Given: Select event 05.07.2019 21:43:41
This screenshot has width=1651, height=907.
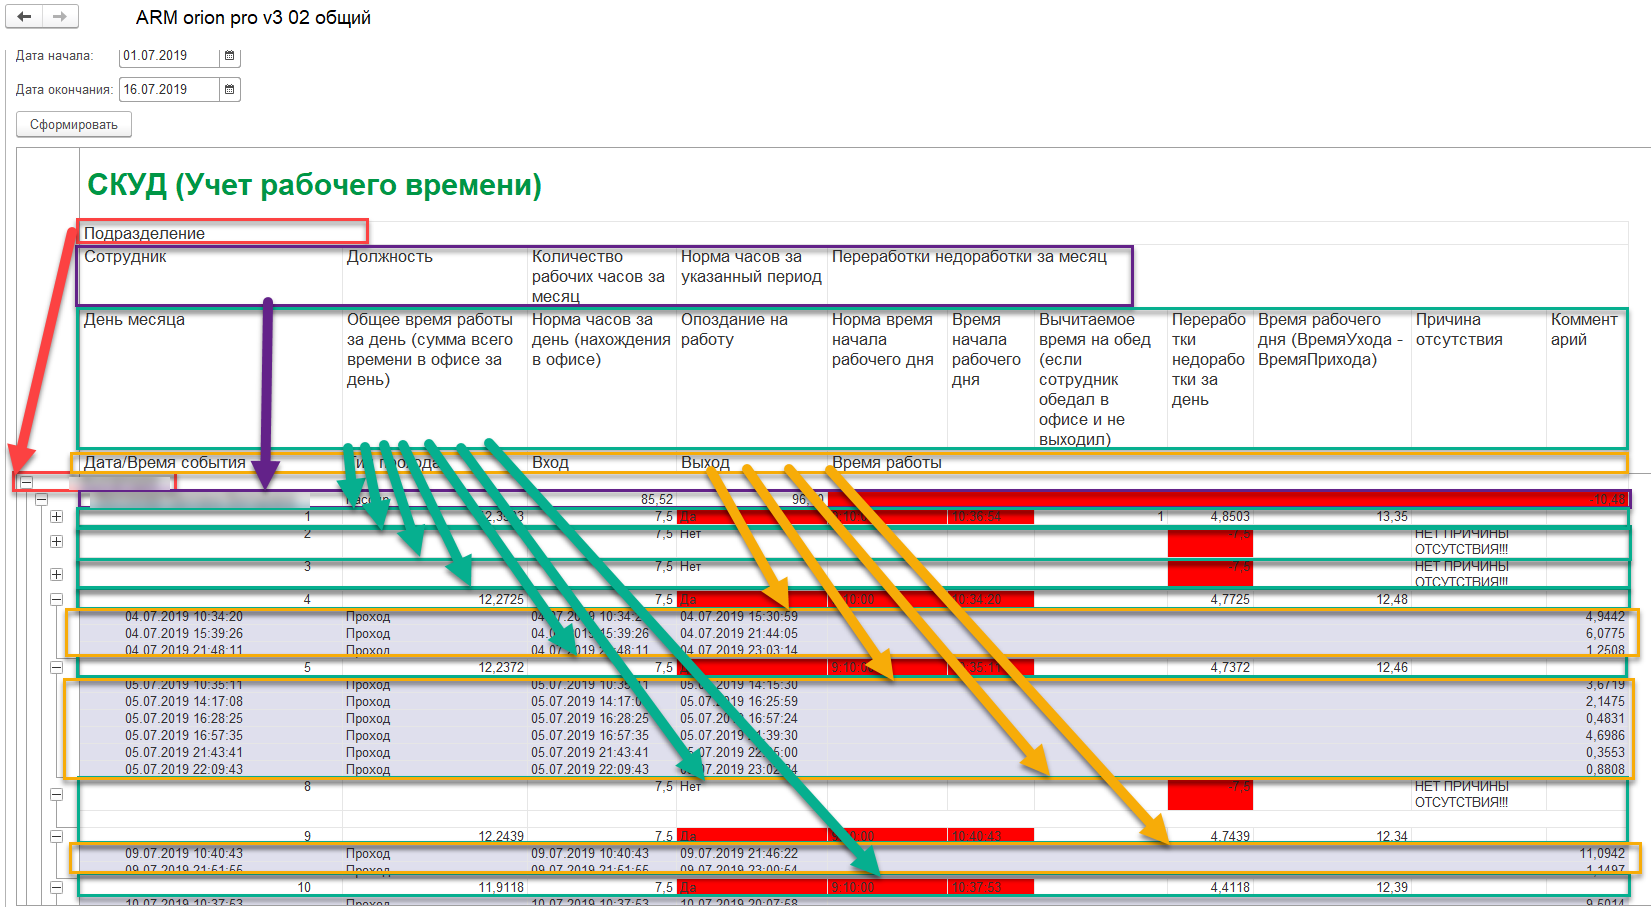Looking at the screenshot, I should point(184,753).
